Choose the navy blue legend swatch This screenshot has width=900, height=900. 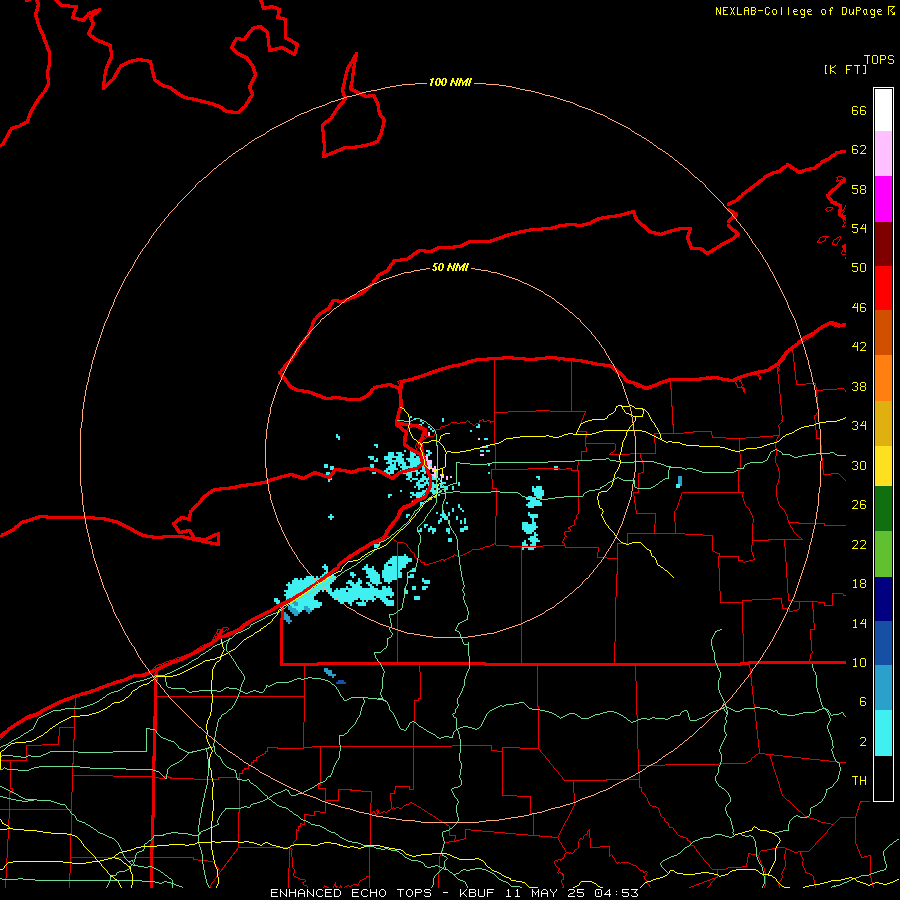click(x=883, y=599)
